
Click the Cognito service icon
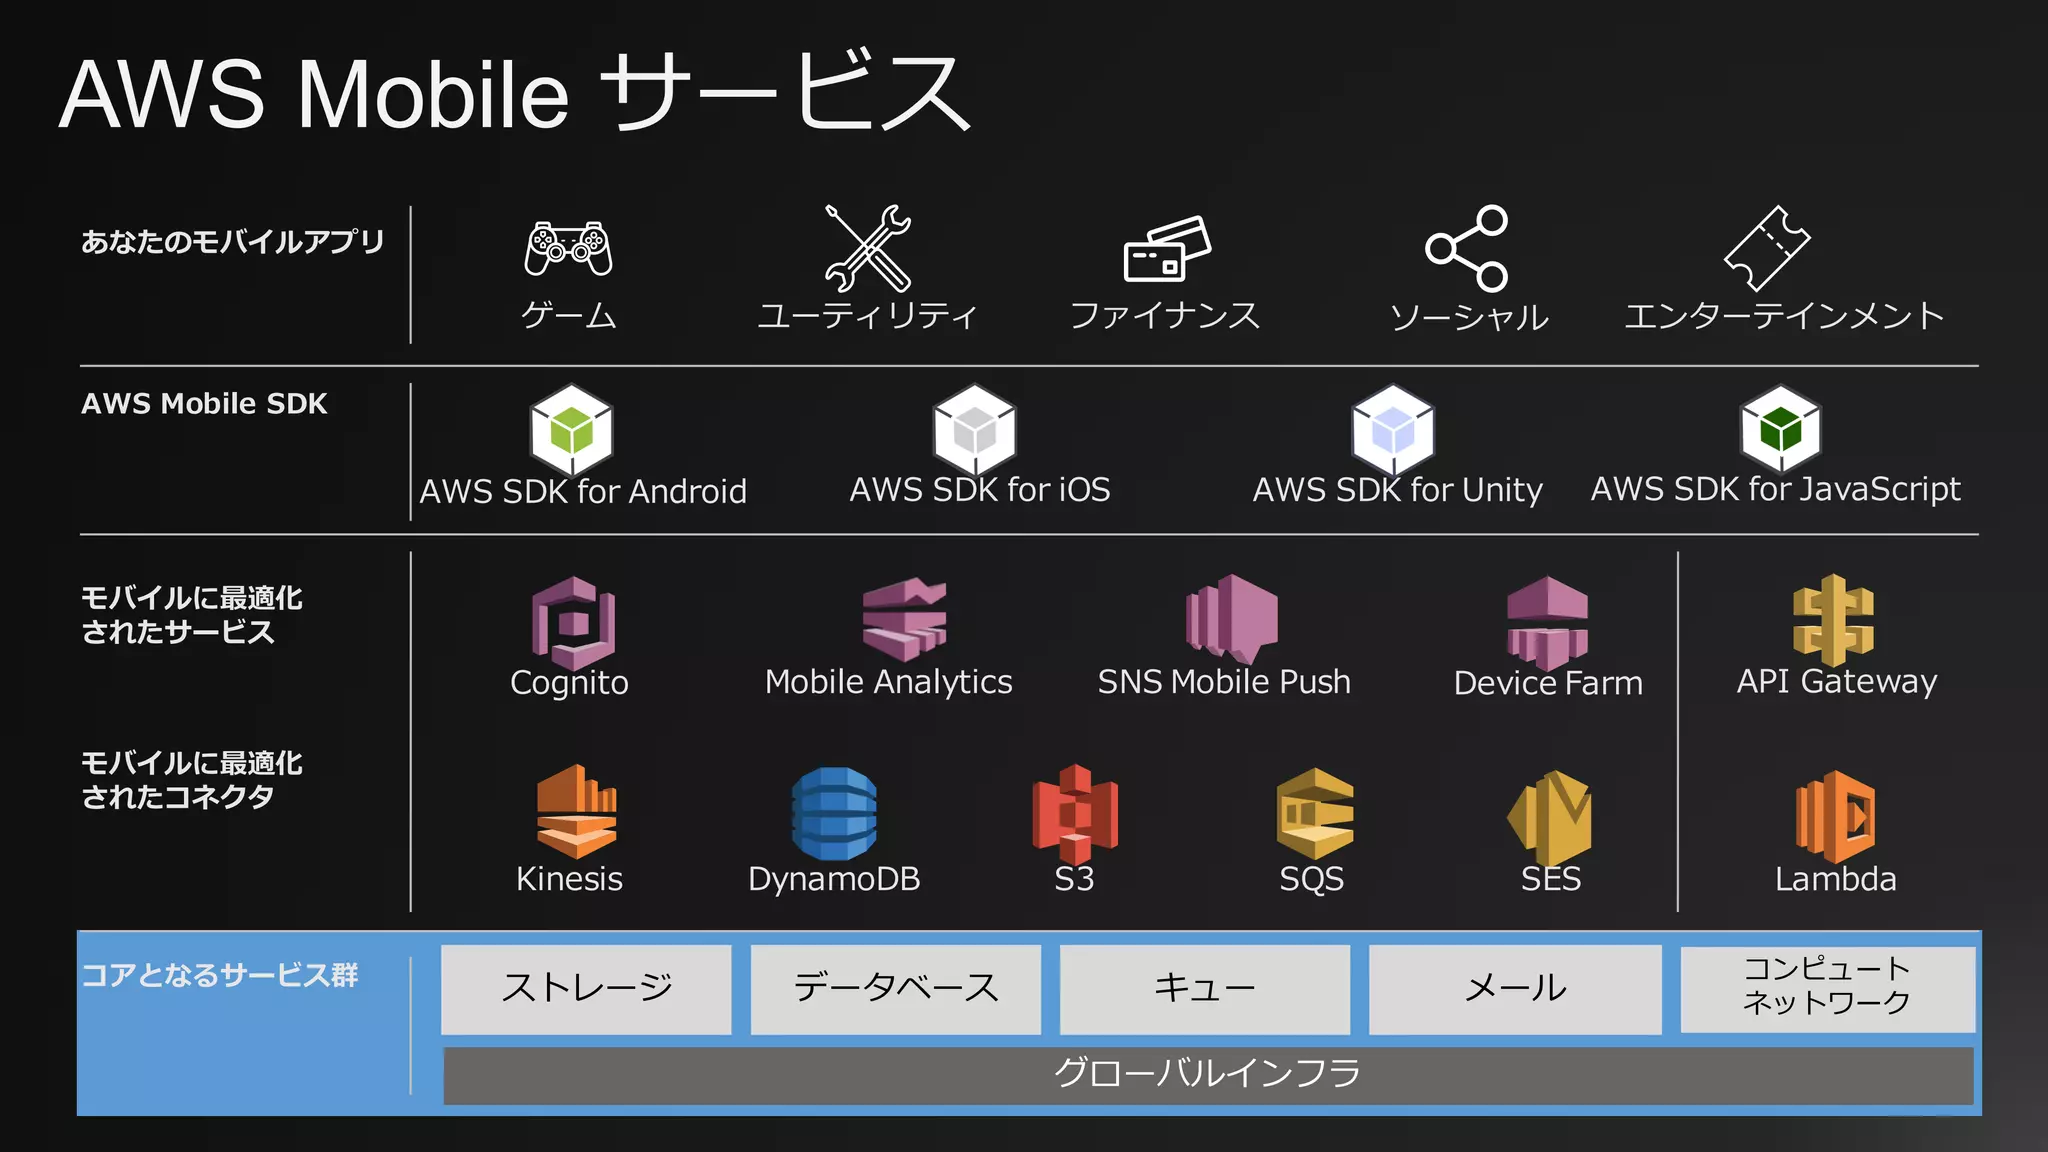(573, 623)
